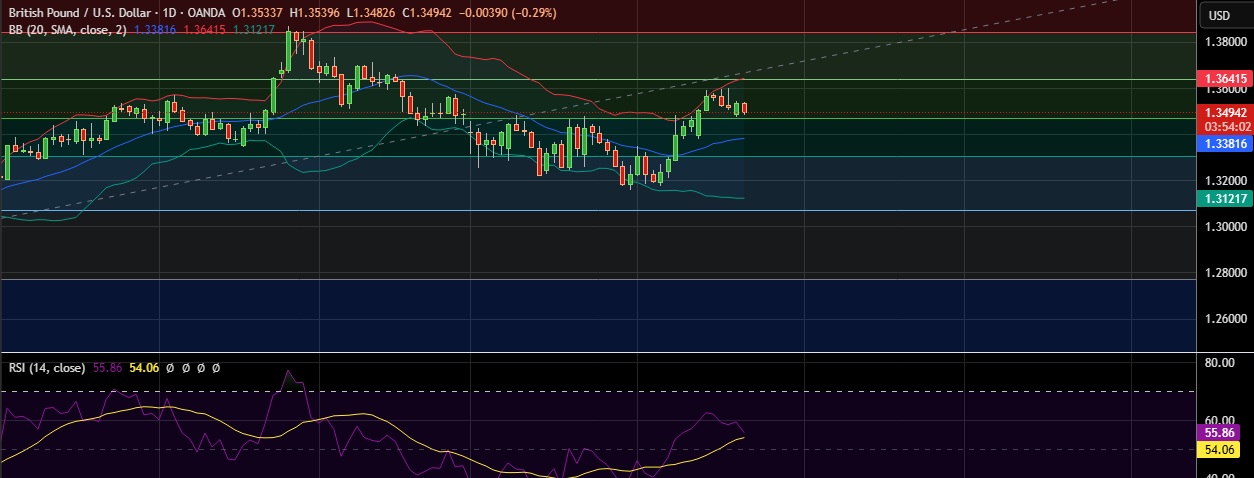Click the purple 55.86 RSI axis label

click(1224, 433)
